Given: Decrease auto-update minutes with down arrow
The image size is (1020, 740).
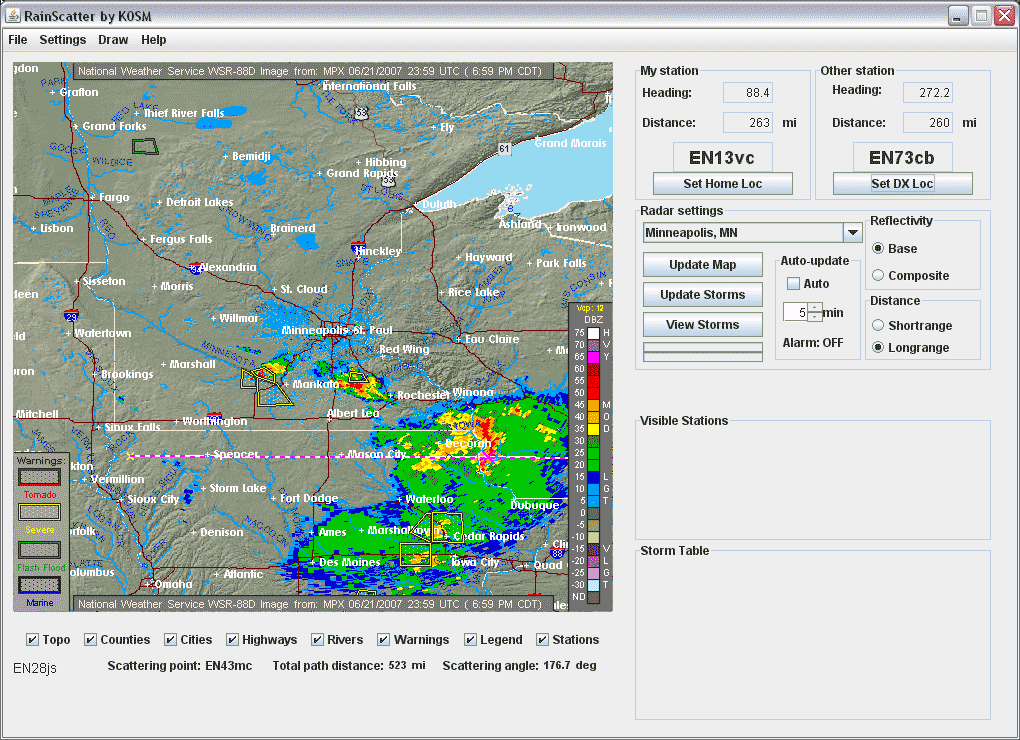Looking at the screenshot, I should click(815, 317).
